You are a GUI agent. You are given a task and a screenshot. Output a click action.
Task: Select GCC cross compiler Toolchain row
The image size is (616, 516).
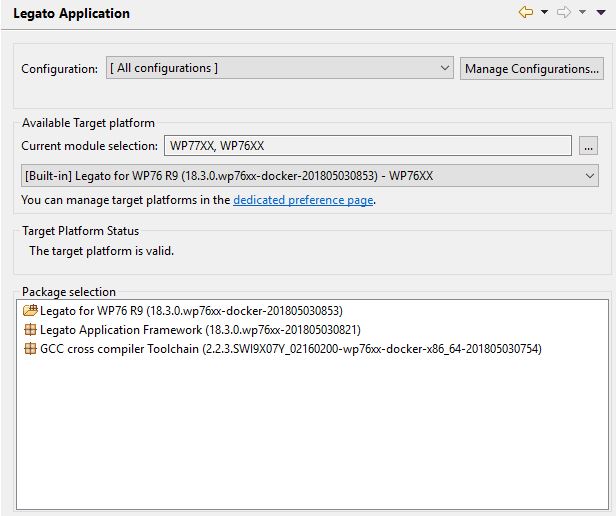(291, 349)
